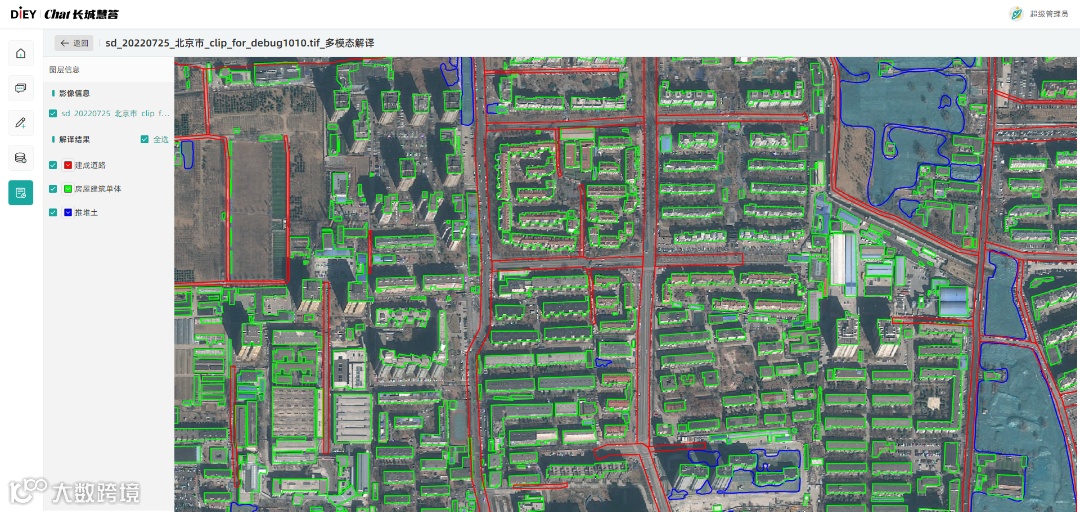Select the highlighted interpretation results sidebar icon
This screenshot has width=1080, height=512.
(x=21, y=192)
